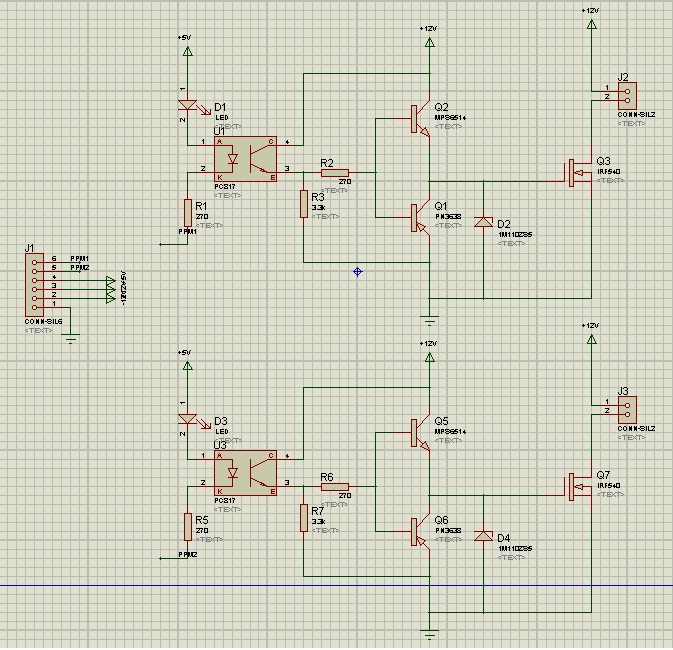The width and height of the screenshot is (673, 650).
Task: Click the PPM2 label beside J1 pin 5
Action: (x=80, y=267)
